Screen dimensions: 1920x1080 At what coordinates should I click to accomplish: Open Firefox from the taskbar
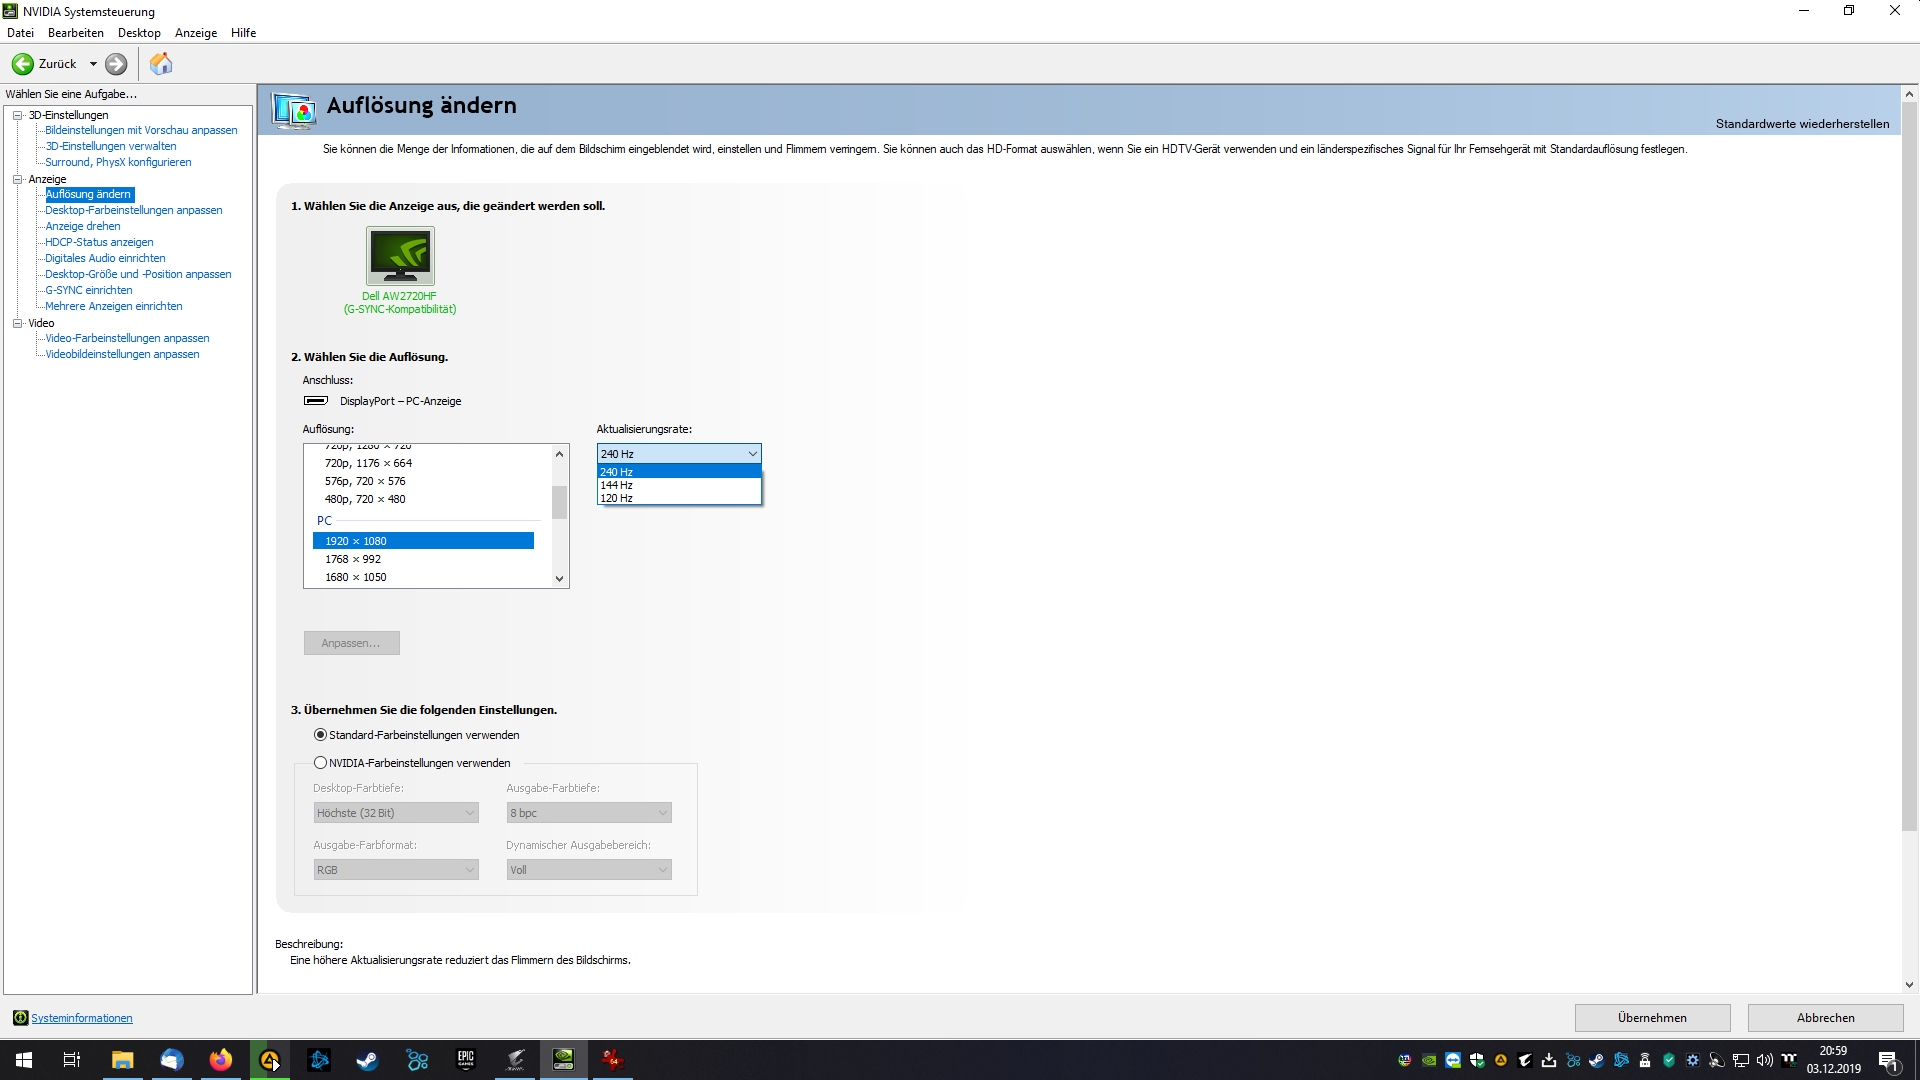[x=220, y=1060]
